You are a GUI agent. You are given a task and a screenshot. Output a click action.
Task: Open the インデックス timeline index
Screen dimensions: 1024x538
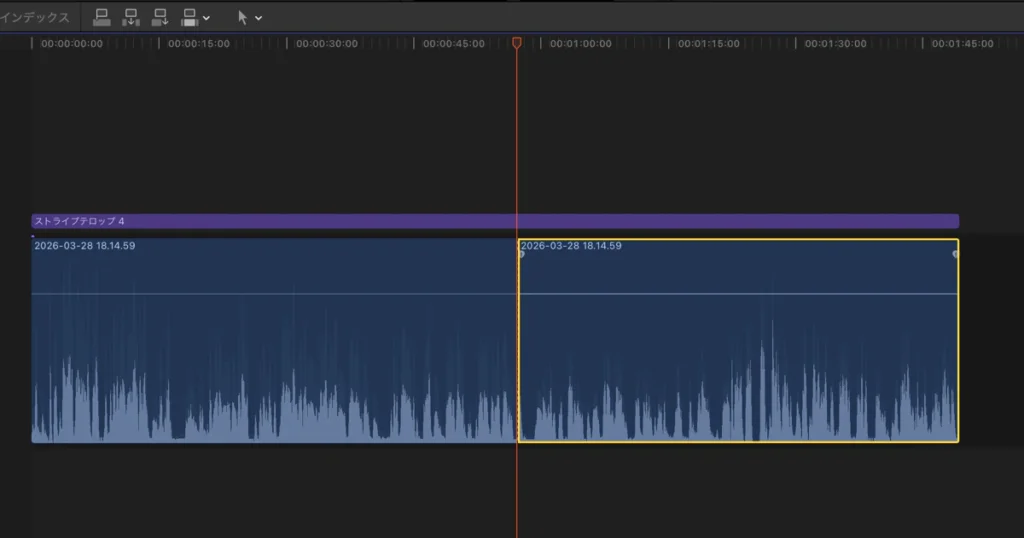tap(36, 18)
